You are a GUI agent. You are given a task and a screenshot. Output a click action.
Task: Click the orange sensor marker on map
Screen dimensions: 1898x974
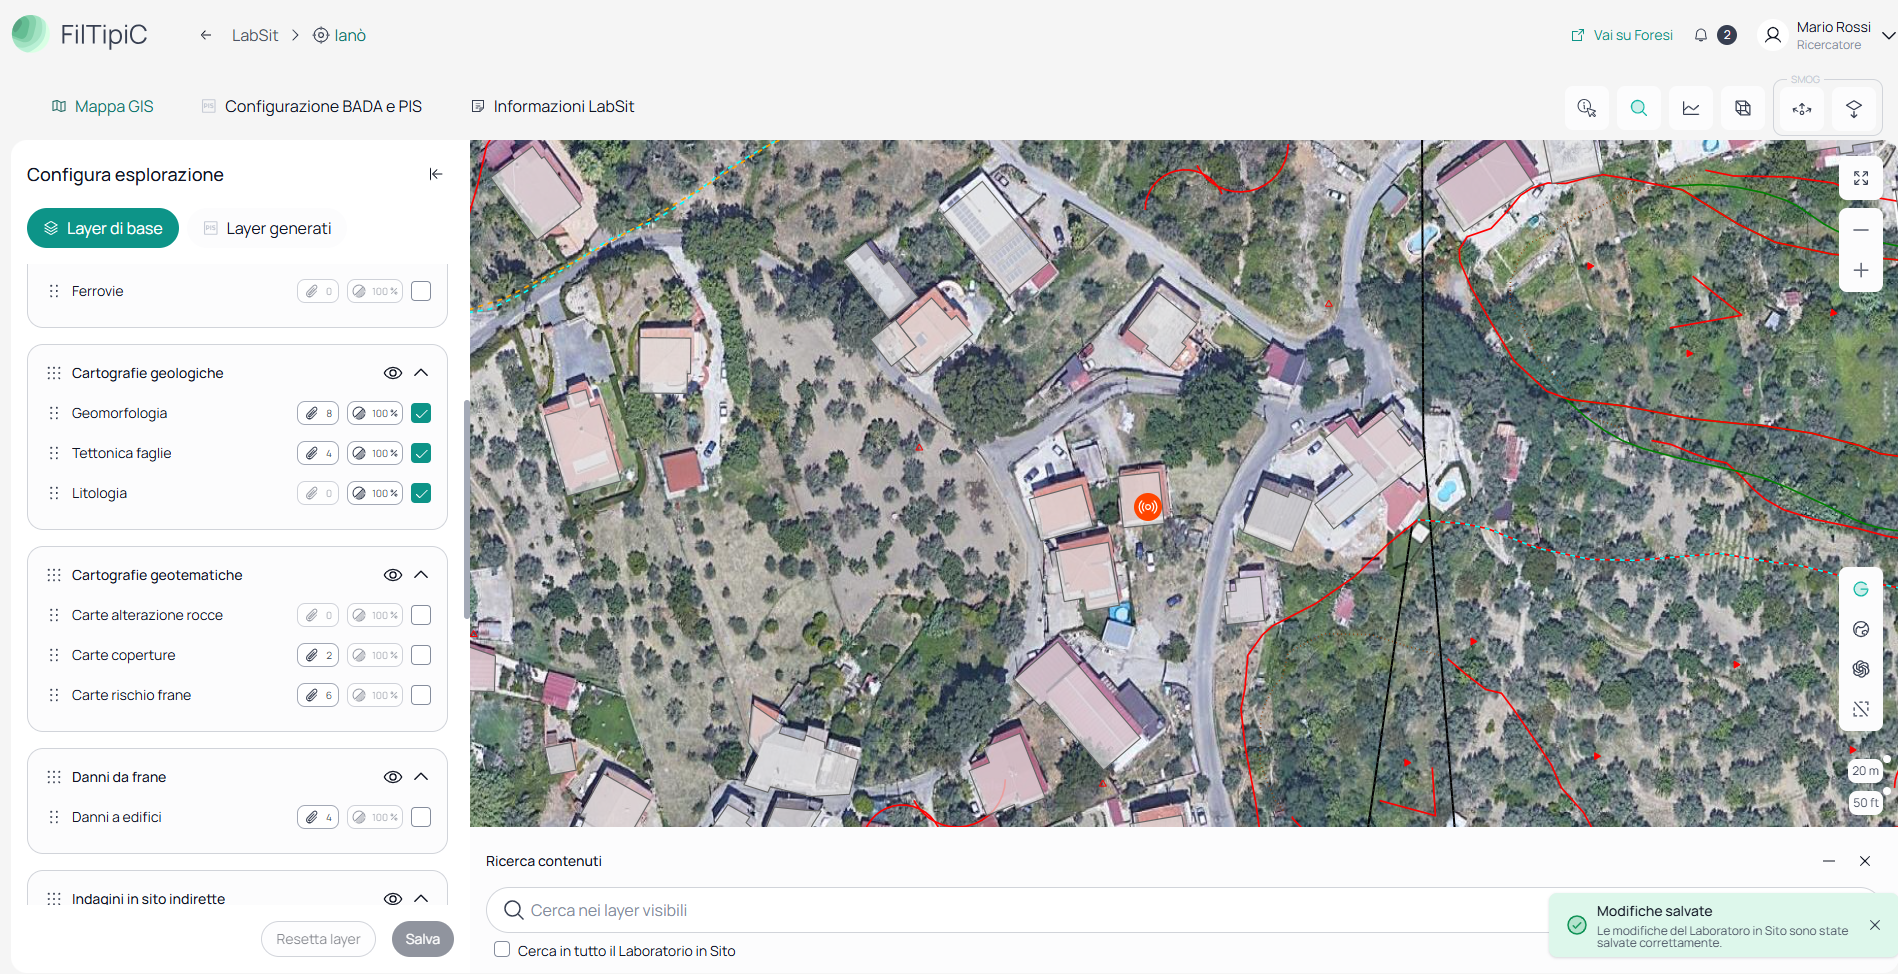coord(1148,507)
